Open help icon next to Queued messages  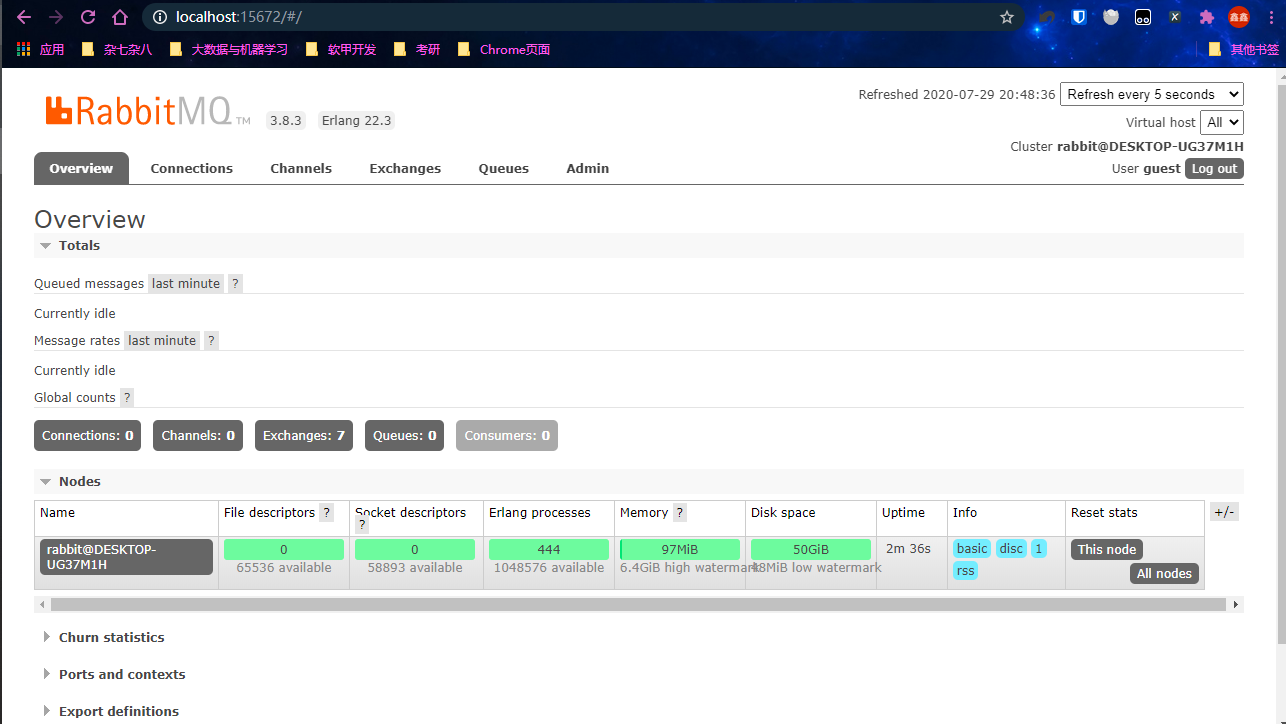pyautogui.click(x=235, y=284)
